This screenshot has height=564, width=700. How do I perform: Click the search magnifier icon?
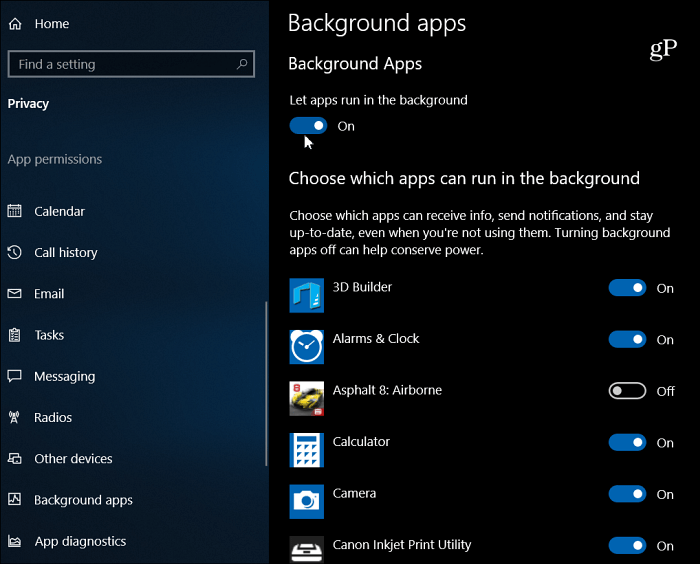point(242,64)
